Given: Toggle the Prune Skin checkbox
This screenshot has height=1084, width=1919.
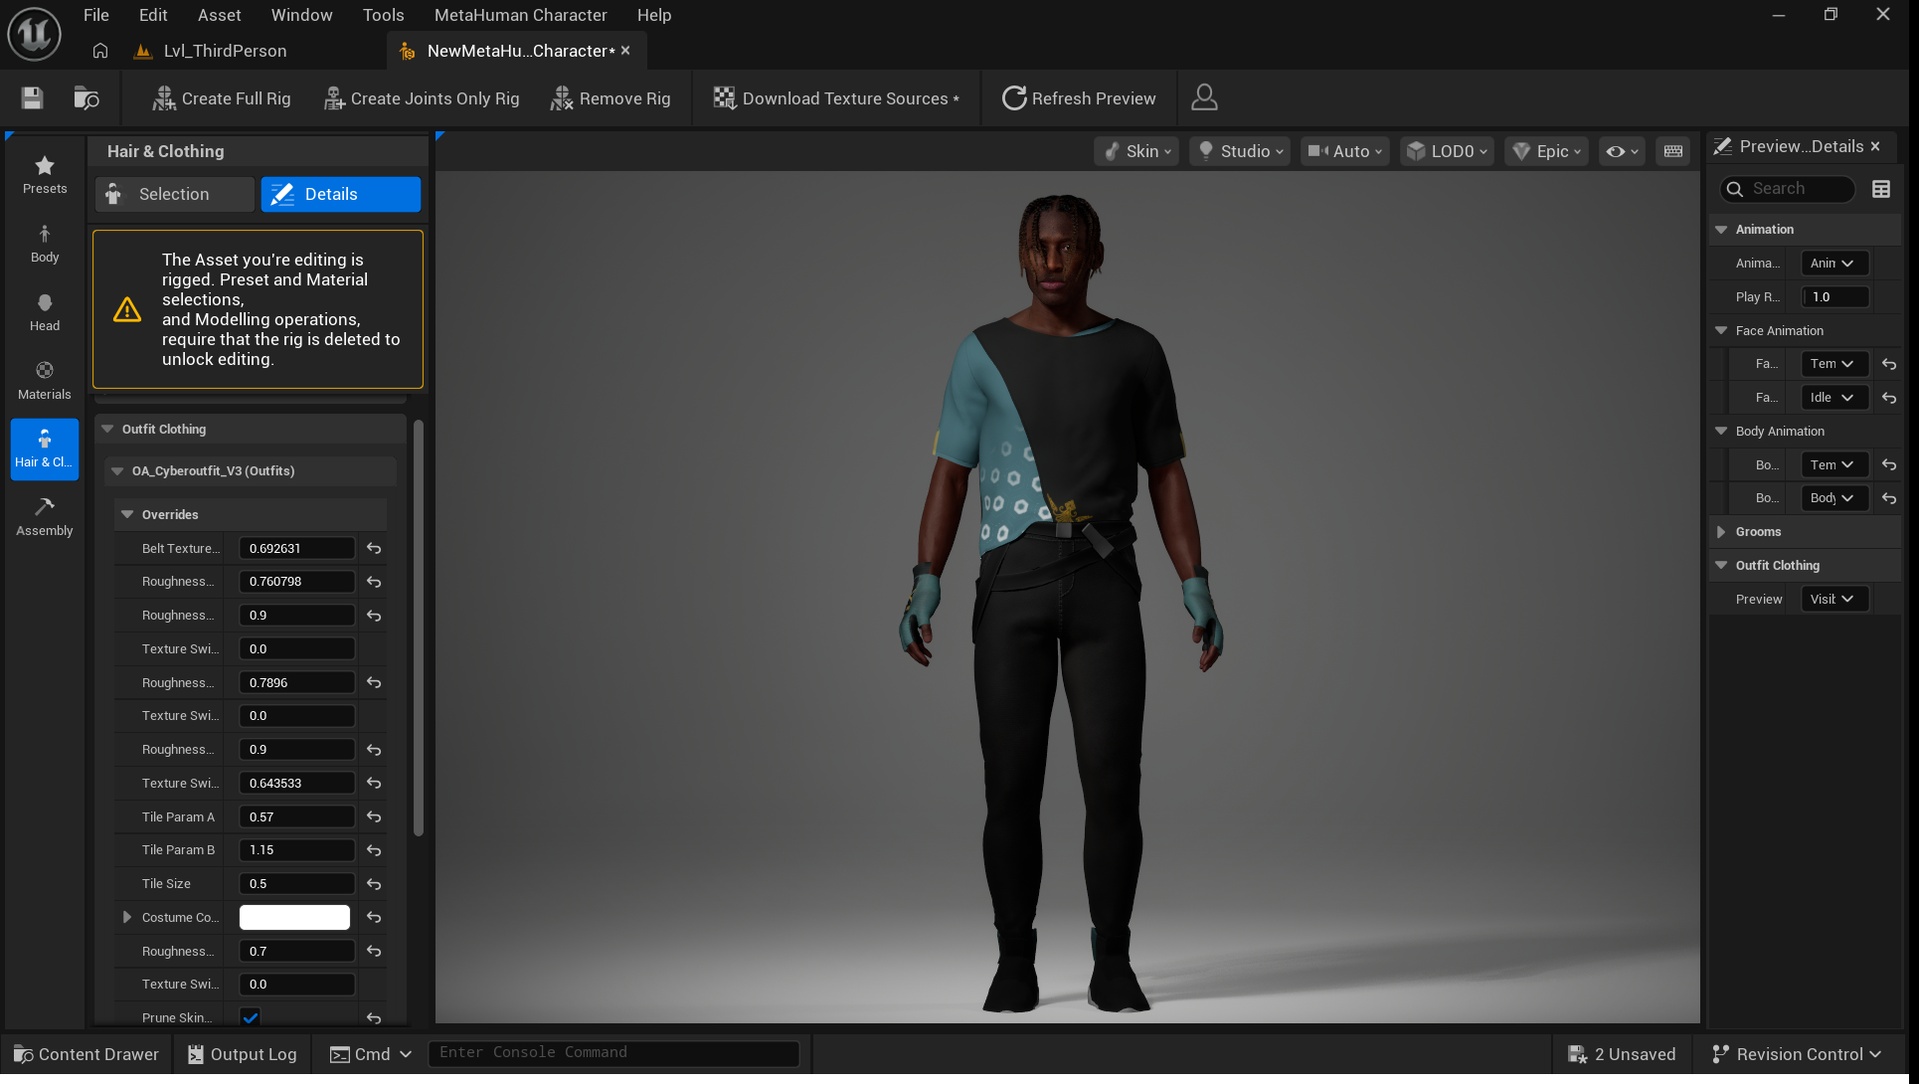Looking at the screenshot, I should (250, 1018).
